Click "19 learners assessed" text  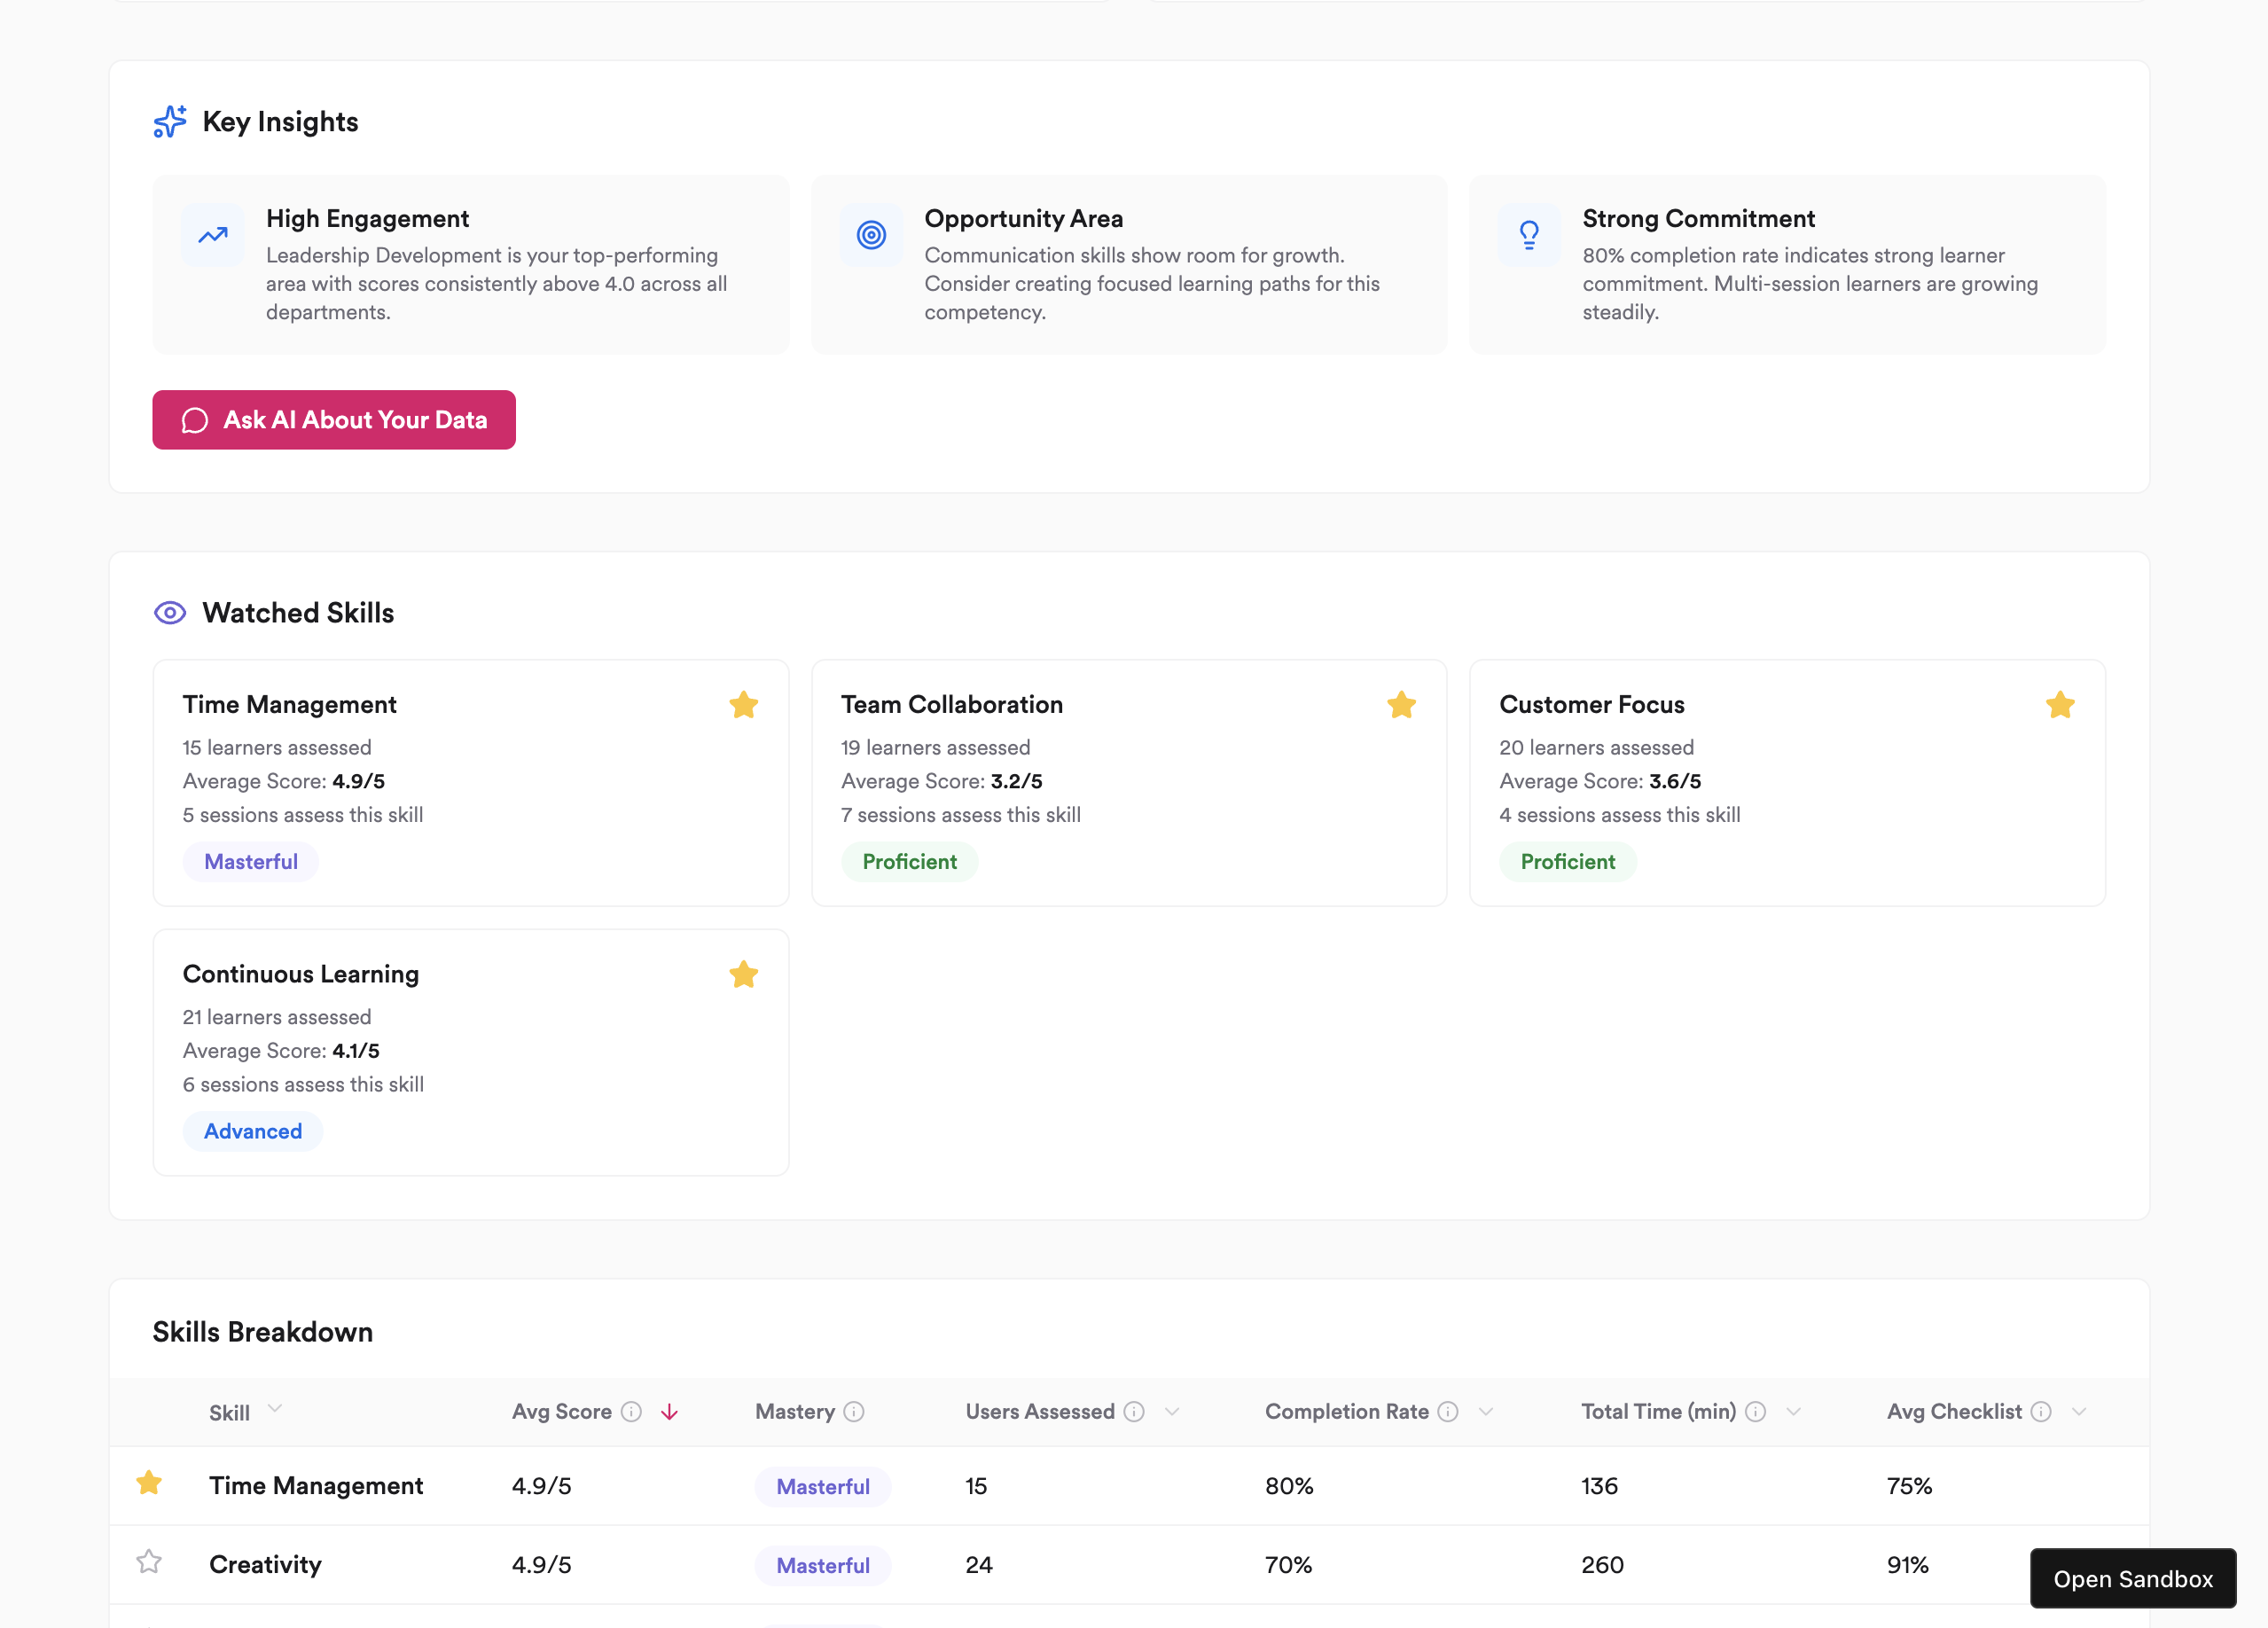pyautogui.click(x=935, y=747)
